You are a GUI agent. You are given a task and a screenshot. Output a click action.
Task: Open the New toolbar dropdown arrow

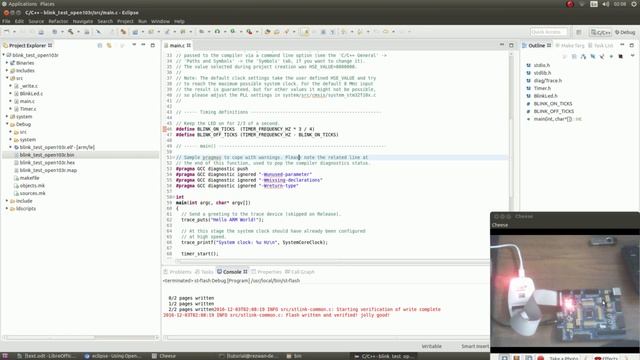pyautogui.click(x=14, y=31)
